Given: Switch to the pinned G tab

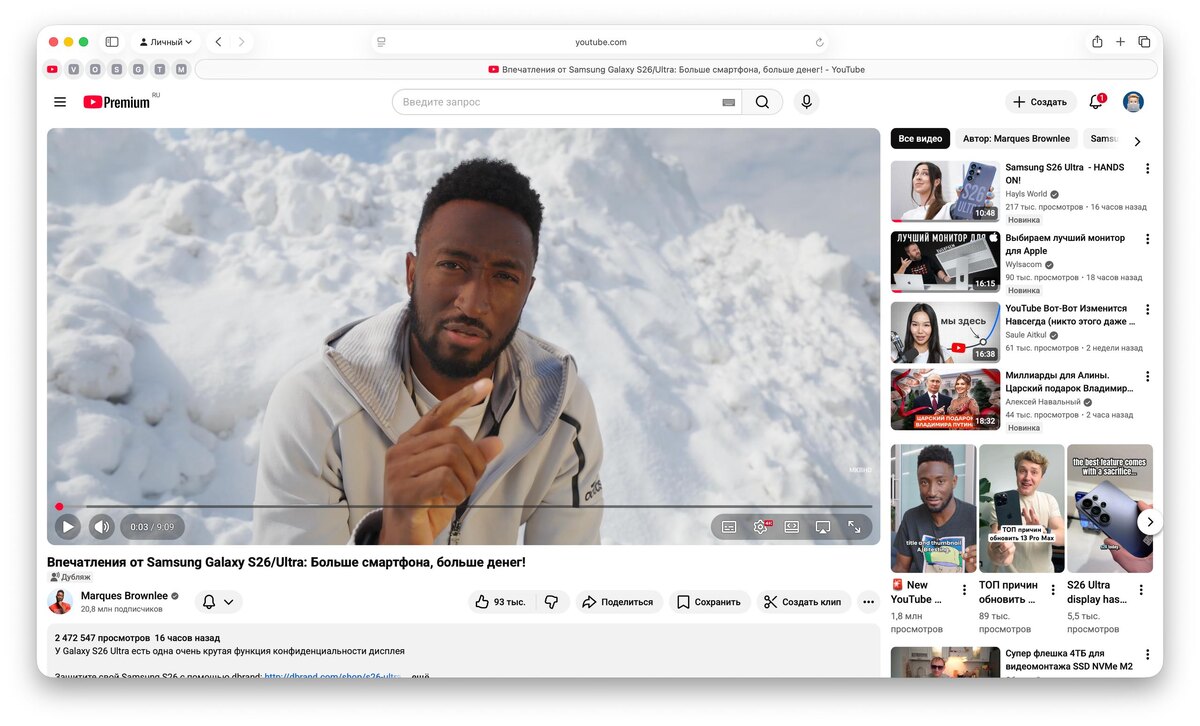Looking at the screenshot, I should click(x=138, y=69).
